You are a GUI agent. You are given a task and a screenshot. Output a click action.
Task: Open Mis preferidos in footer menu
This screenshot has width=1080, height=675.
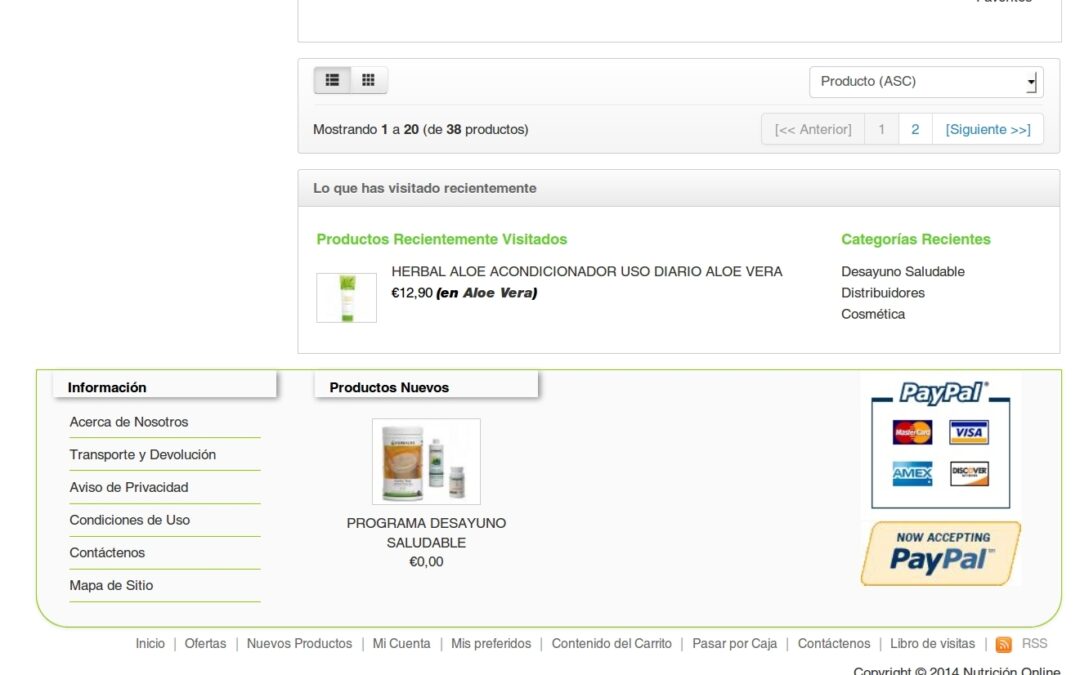point(491,643)
